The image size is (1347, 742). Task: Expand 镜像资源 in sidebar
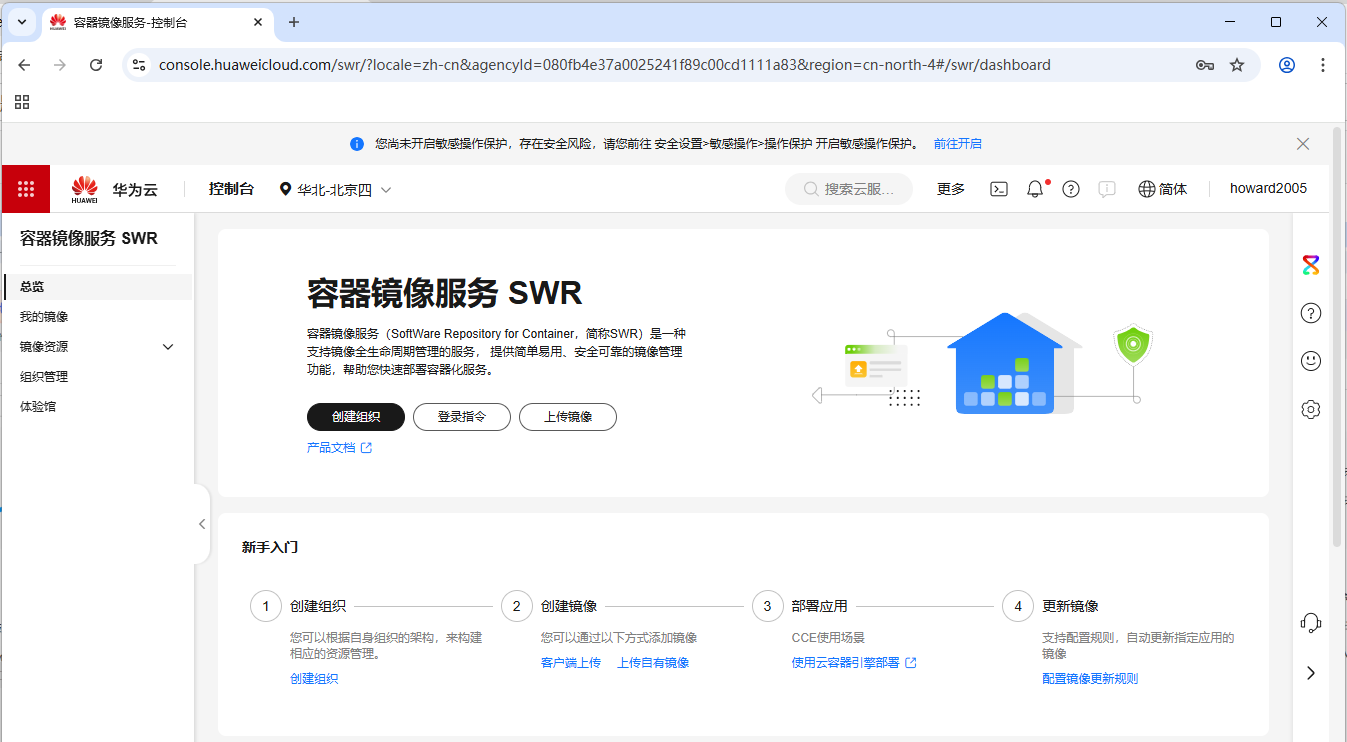tap(168, 347)
